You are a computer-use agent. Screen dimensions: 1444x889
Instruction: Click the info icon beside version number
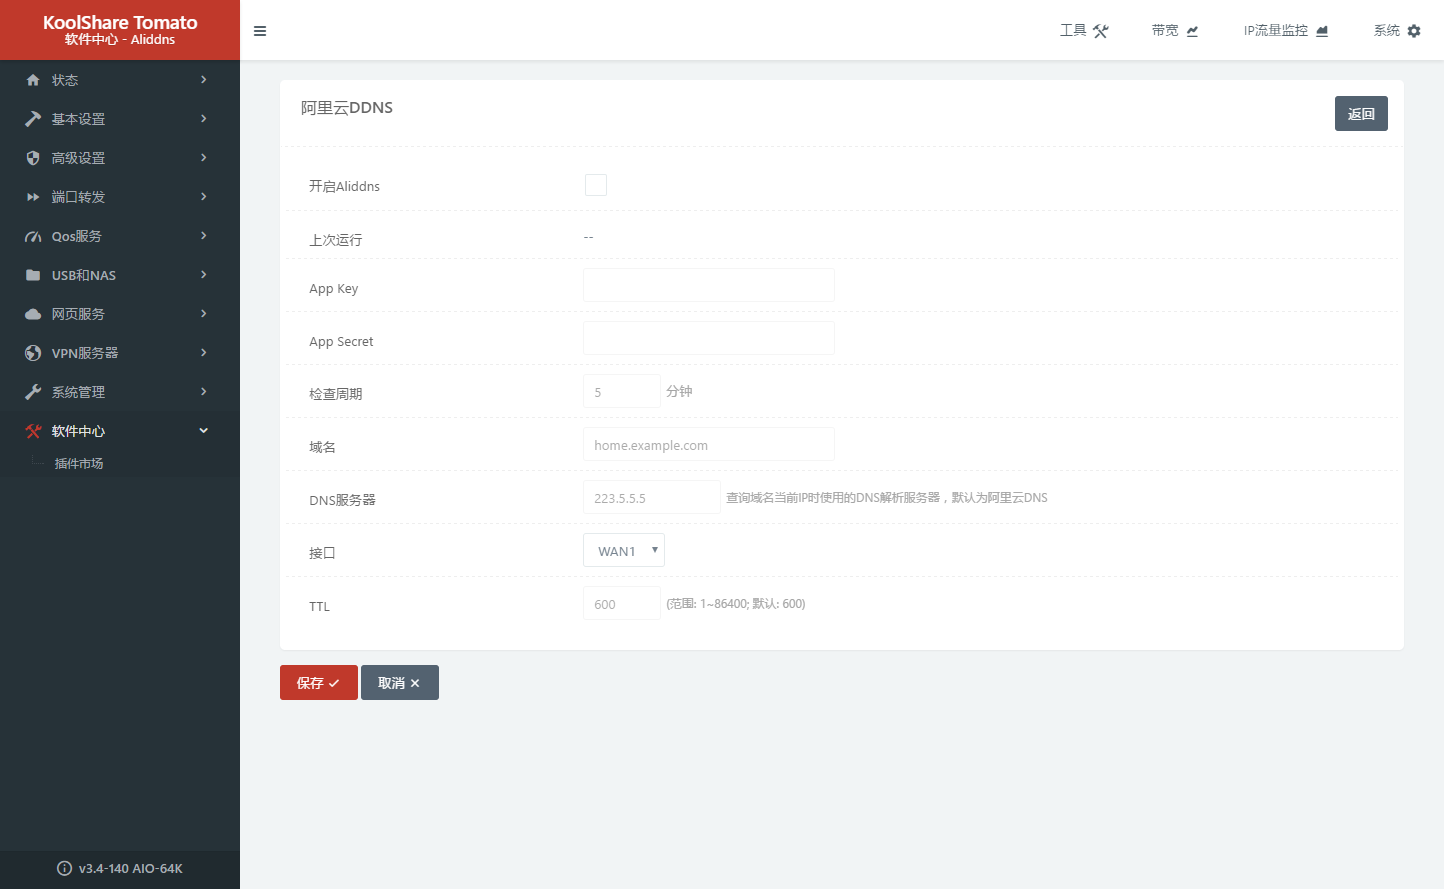pyautogui.click(x=65, y=868)
